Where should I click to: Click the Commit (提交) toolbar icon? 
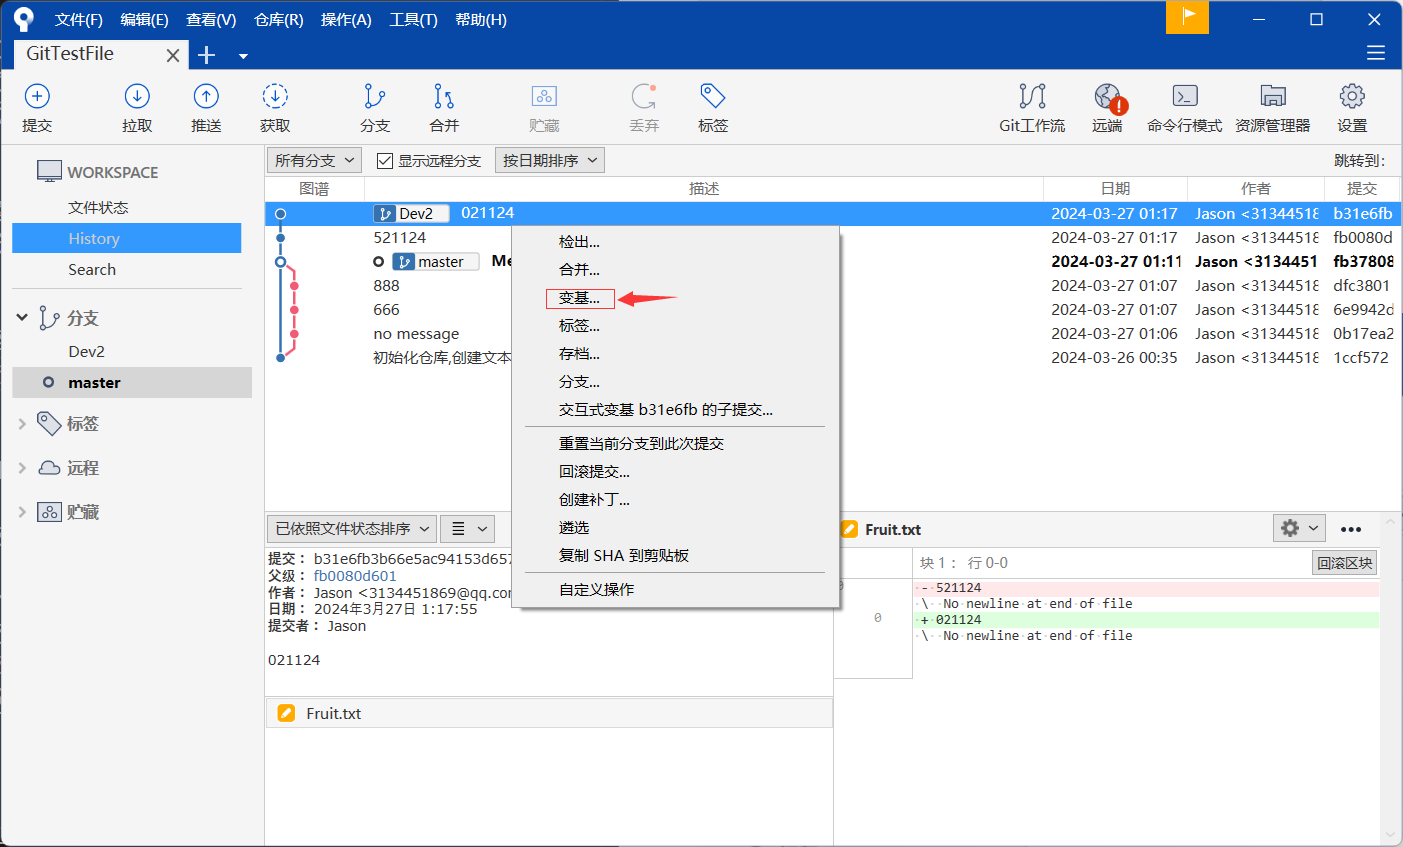click(x=37, y=96)
